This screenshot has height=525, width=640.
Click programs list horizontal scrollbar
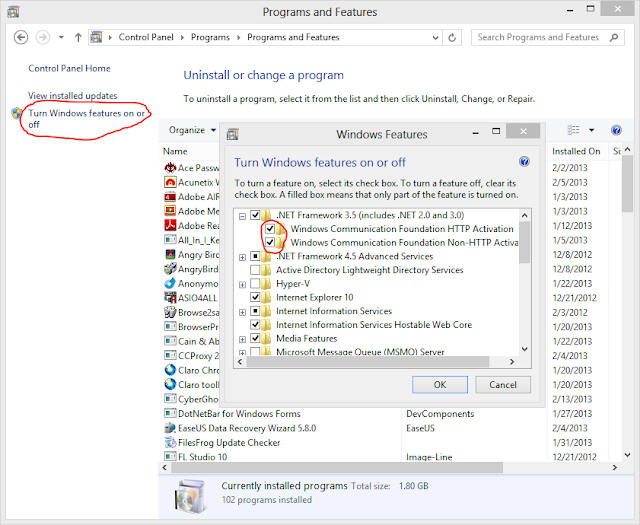point(337,467)
